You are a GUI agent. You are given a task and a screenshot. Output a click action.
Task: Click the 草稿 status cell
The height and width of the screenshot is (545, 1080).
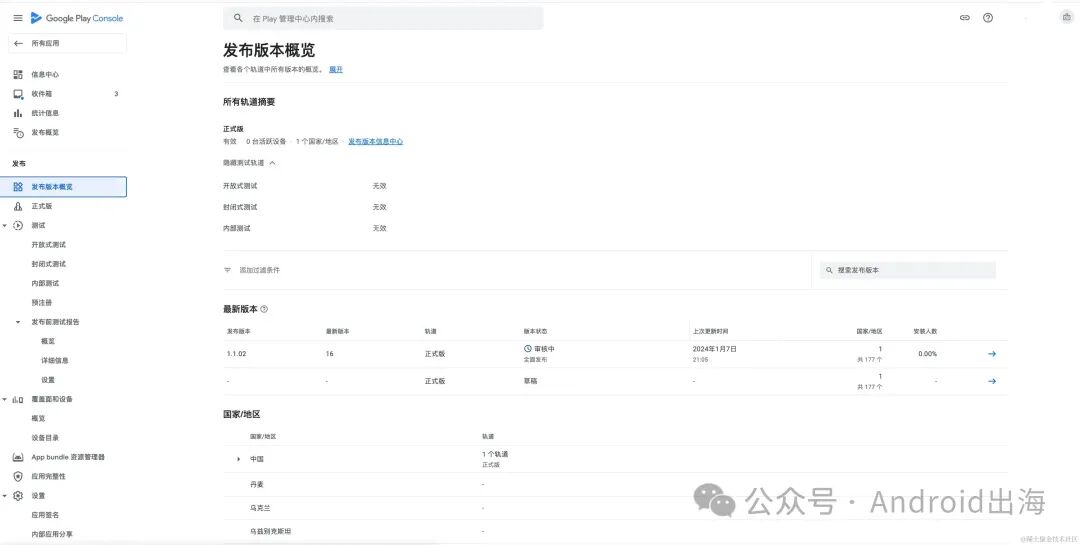coord(530,381)
